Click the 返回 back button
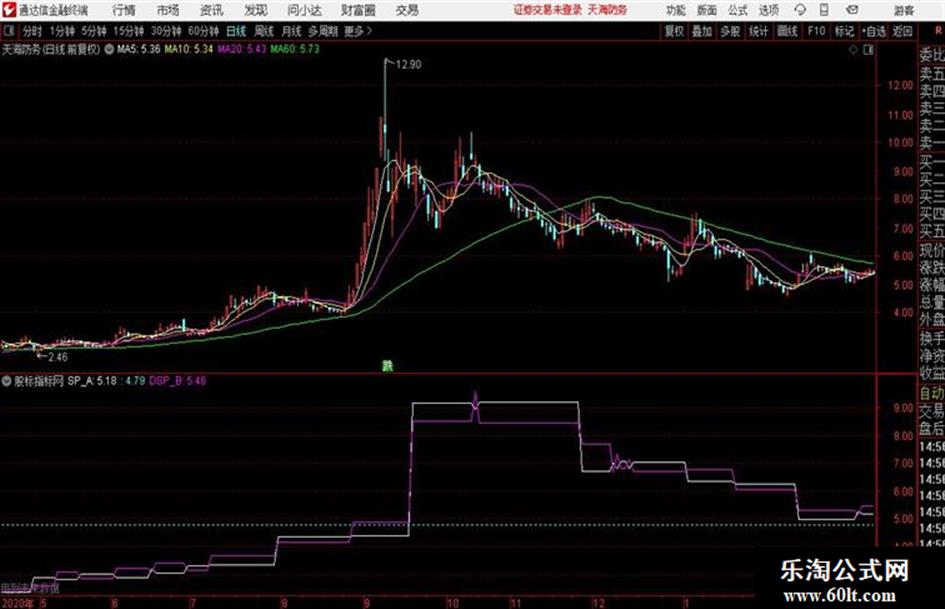Image resolution: width=945 pixels, height=609 pixels. coord(902,31)
